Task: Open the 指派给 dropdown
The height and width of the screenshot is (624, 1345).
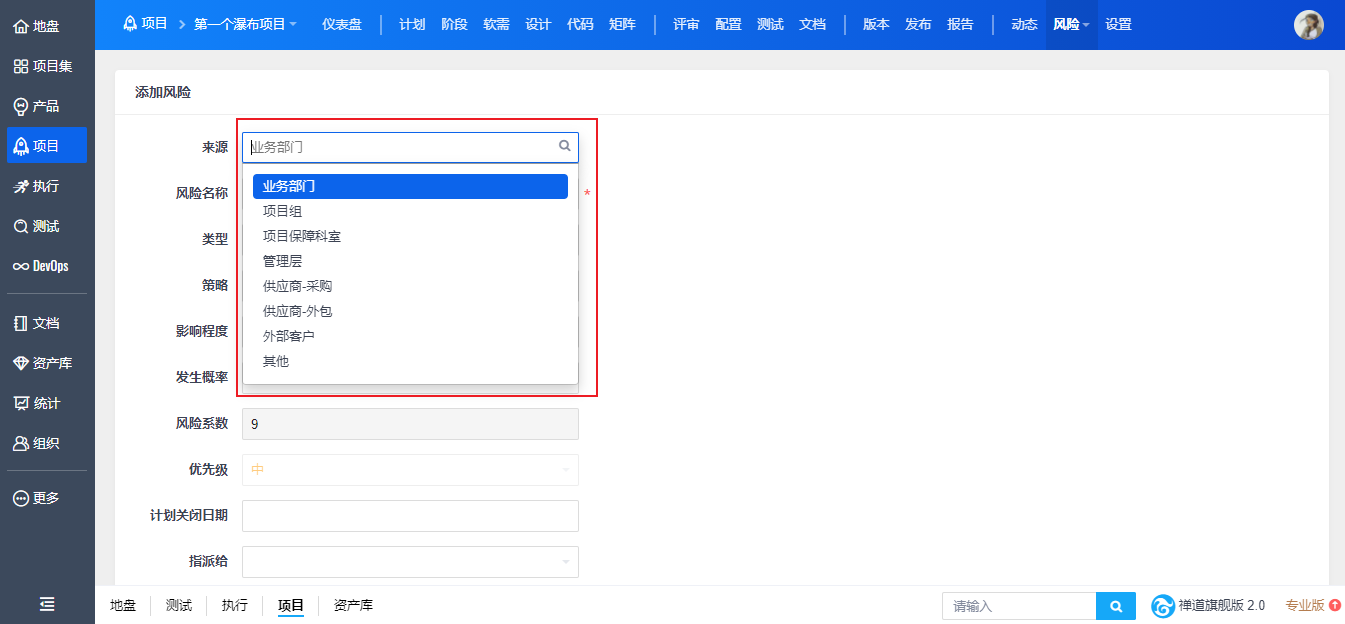Action: [x=410, y=562]
